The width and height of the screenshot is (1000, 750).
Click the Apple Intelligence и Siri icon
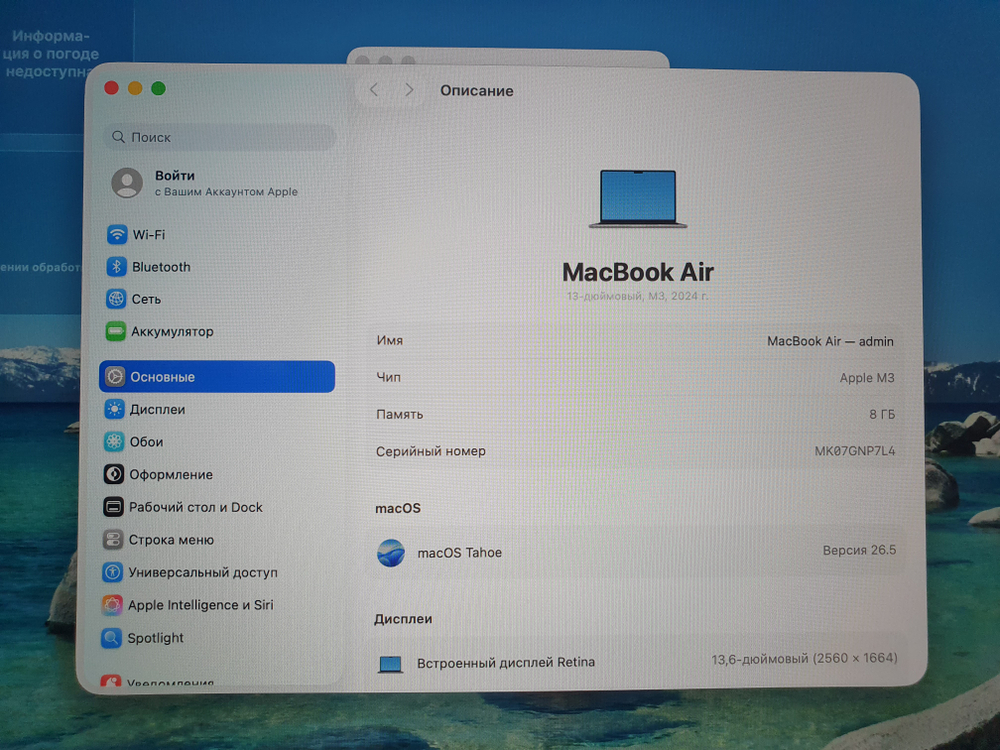[112, 605]
